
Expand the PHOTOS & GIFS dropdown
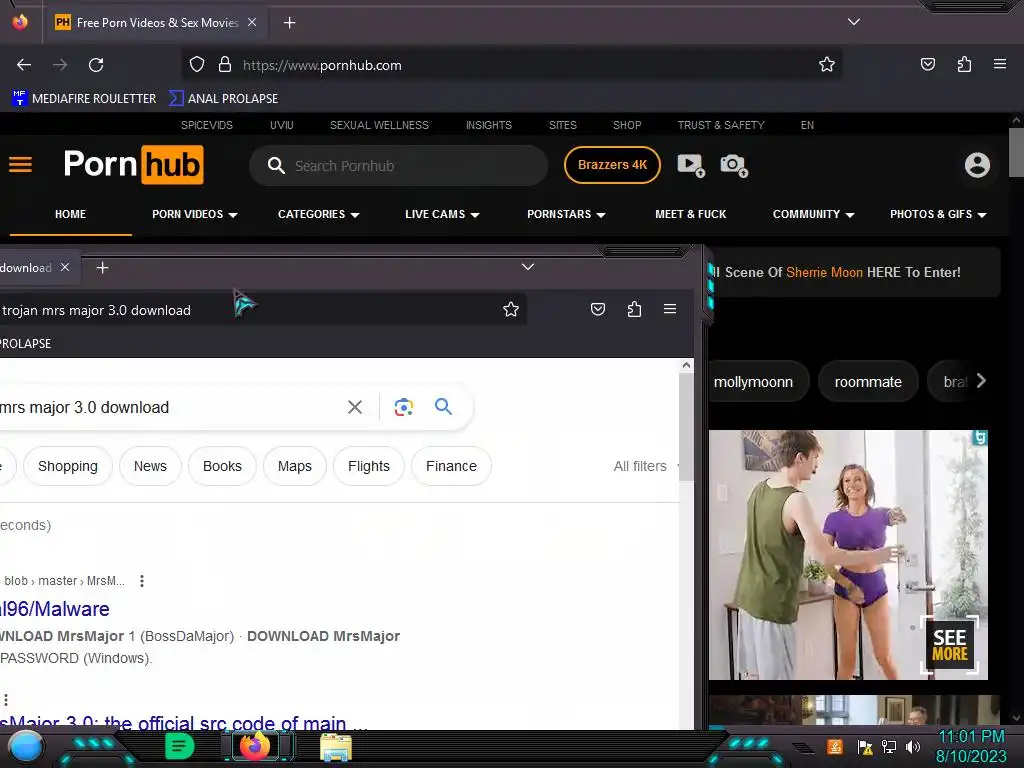click(x=938, y=214)
